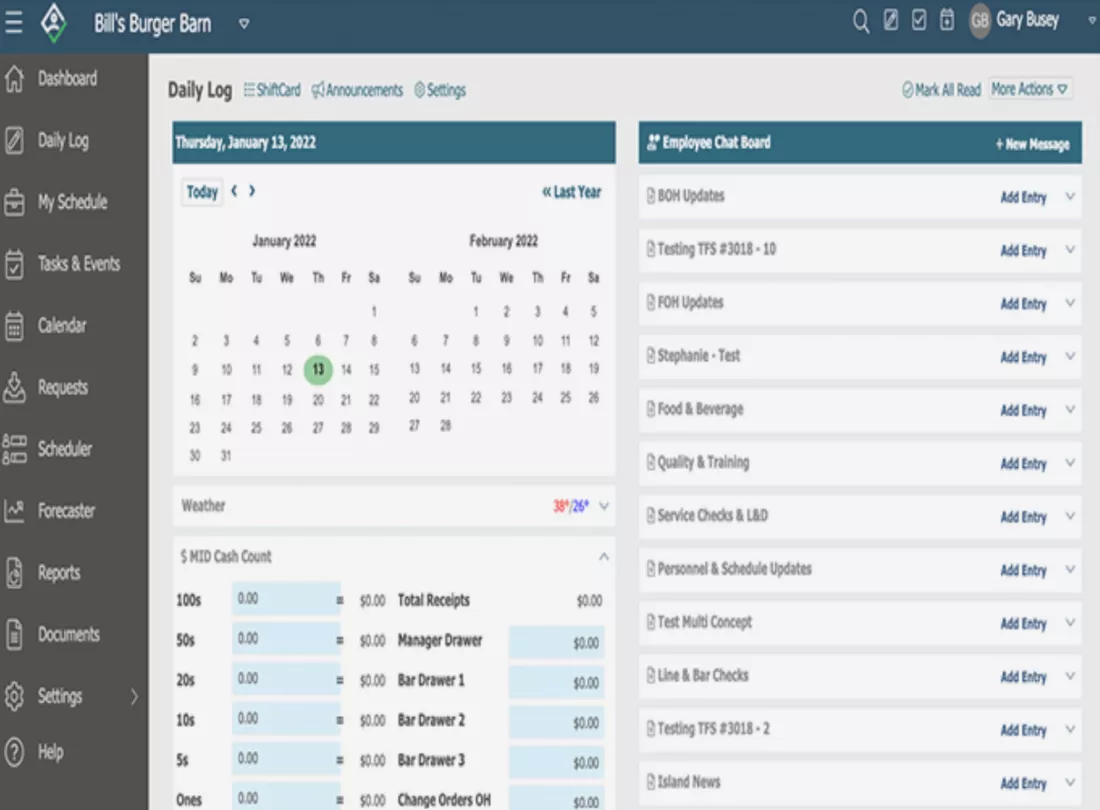
Task: Open the tasks checkmark icon in top bar
Action: [x=917, y=20]
